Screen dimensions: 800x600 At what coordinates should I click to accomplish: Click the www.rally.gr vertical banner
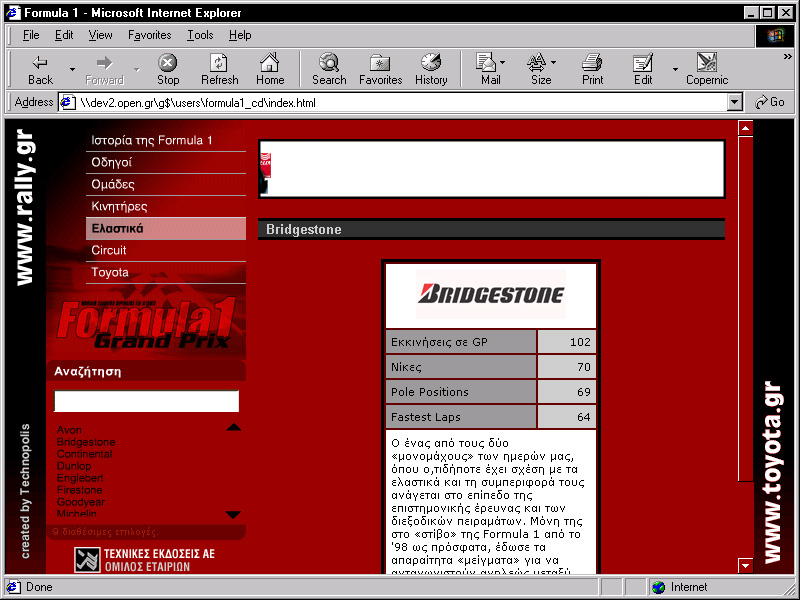tap(25, 207)
